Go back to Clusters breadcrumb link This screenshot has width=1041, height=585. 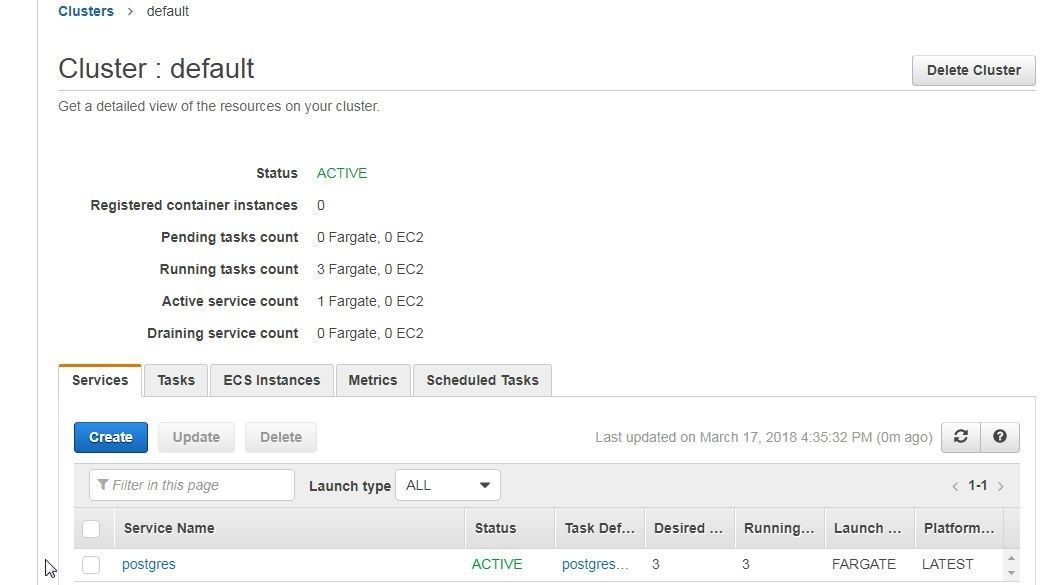[86, 11]
